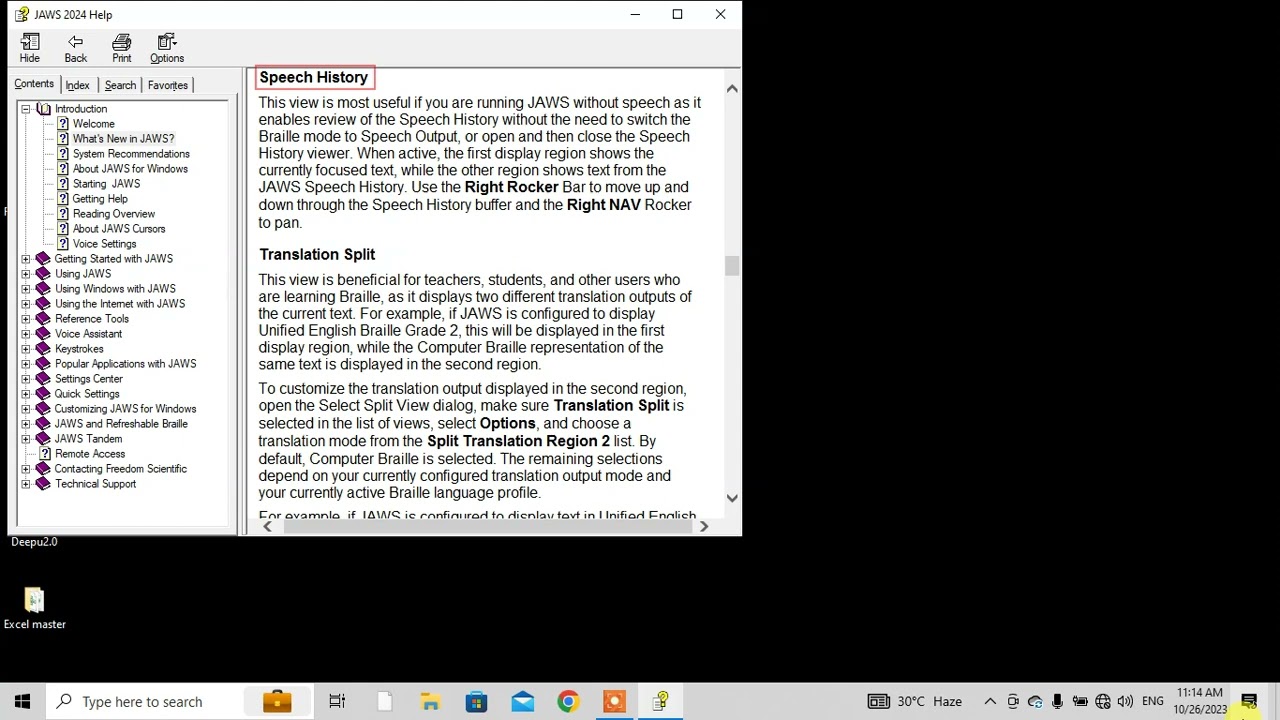Switch to the Search tab
The width and height of the screenshot is (1280, 720).
click(120, 85)
